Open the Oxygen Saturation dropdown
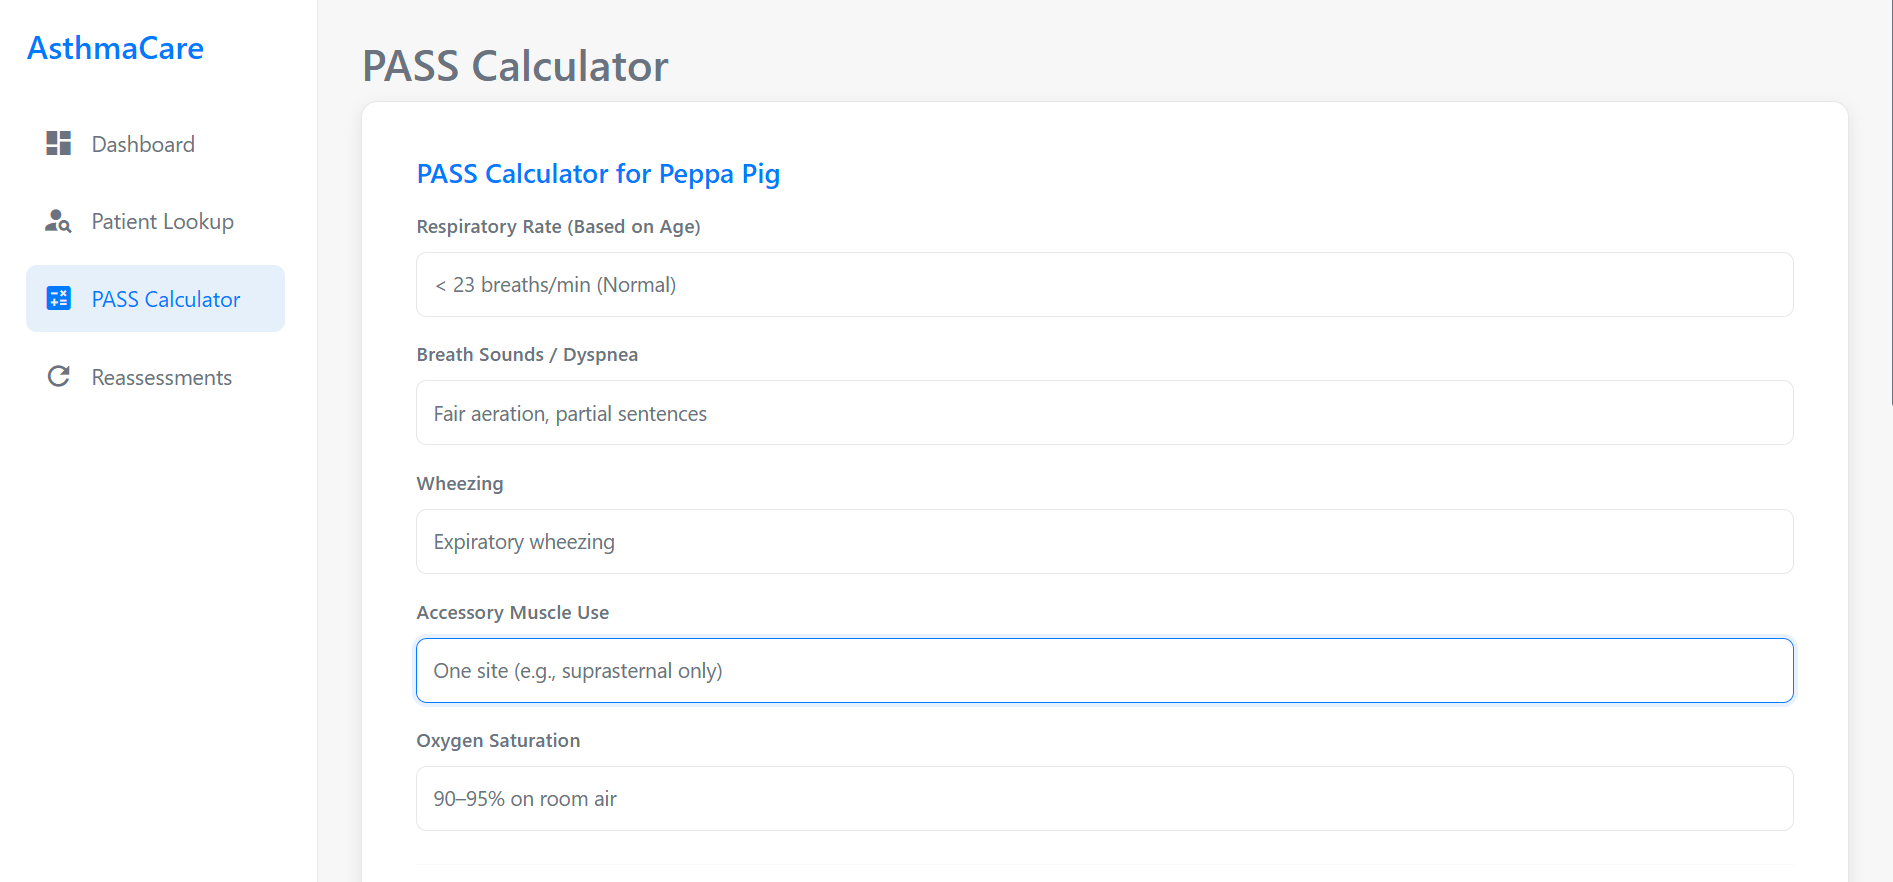This screenshot has width=1893, height=882. pyautogui.click(x=1103, y=798)
